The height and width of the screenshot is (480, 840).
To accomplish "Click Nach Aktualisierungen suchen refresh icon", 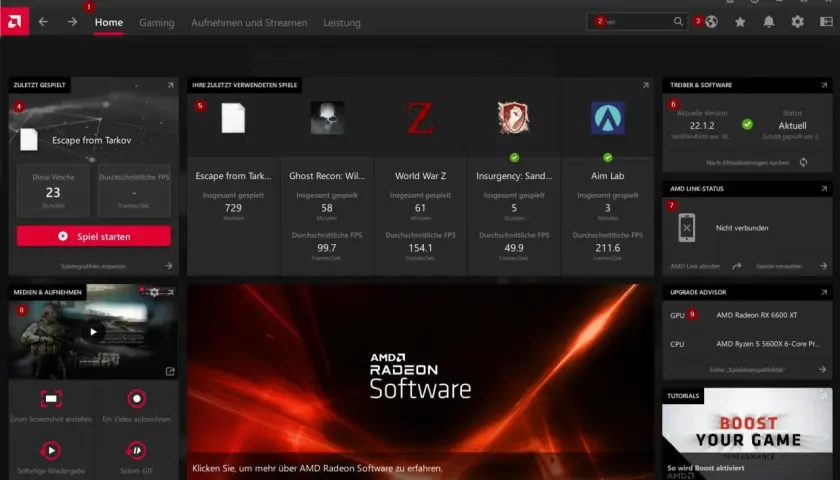I will 803,162.
